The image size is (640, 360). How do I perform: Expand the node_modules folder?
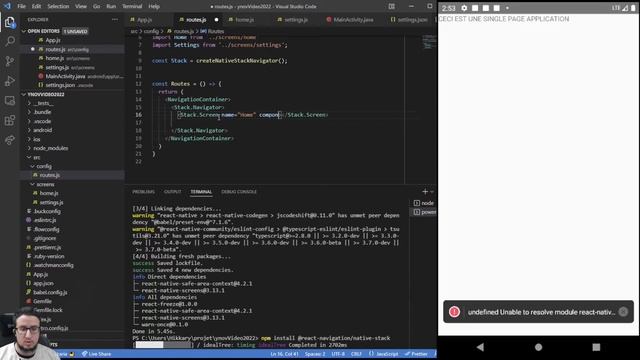(50, 148)
